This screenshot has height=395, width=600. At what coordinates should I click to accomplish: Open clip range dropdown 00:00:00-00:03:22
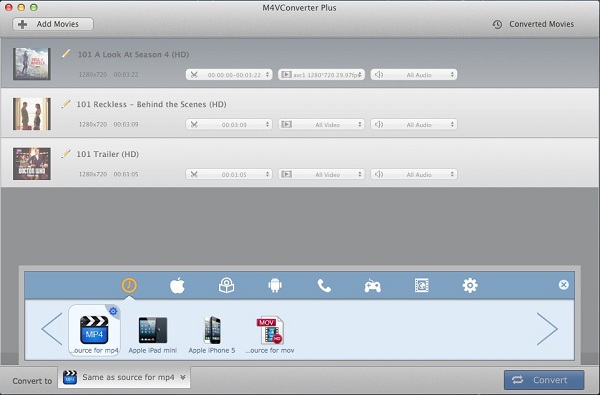[229, 75]
